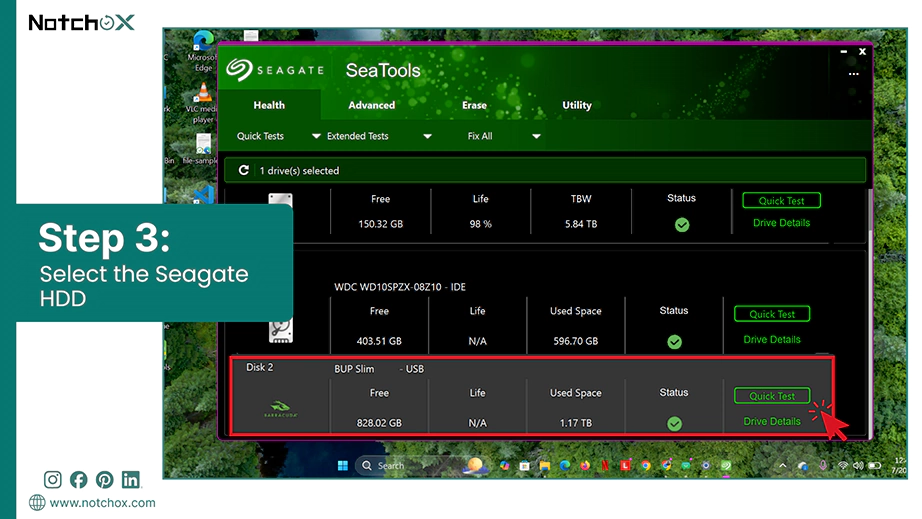
Task: Minimize the SeaTools window
Action: point(844,52)
